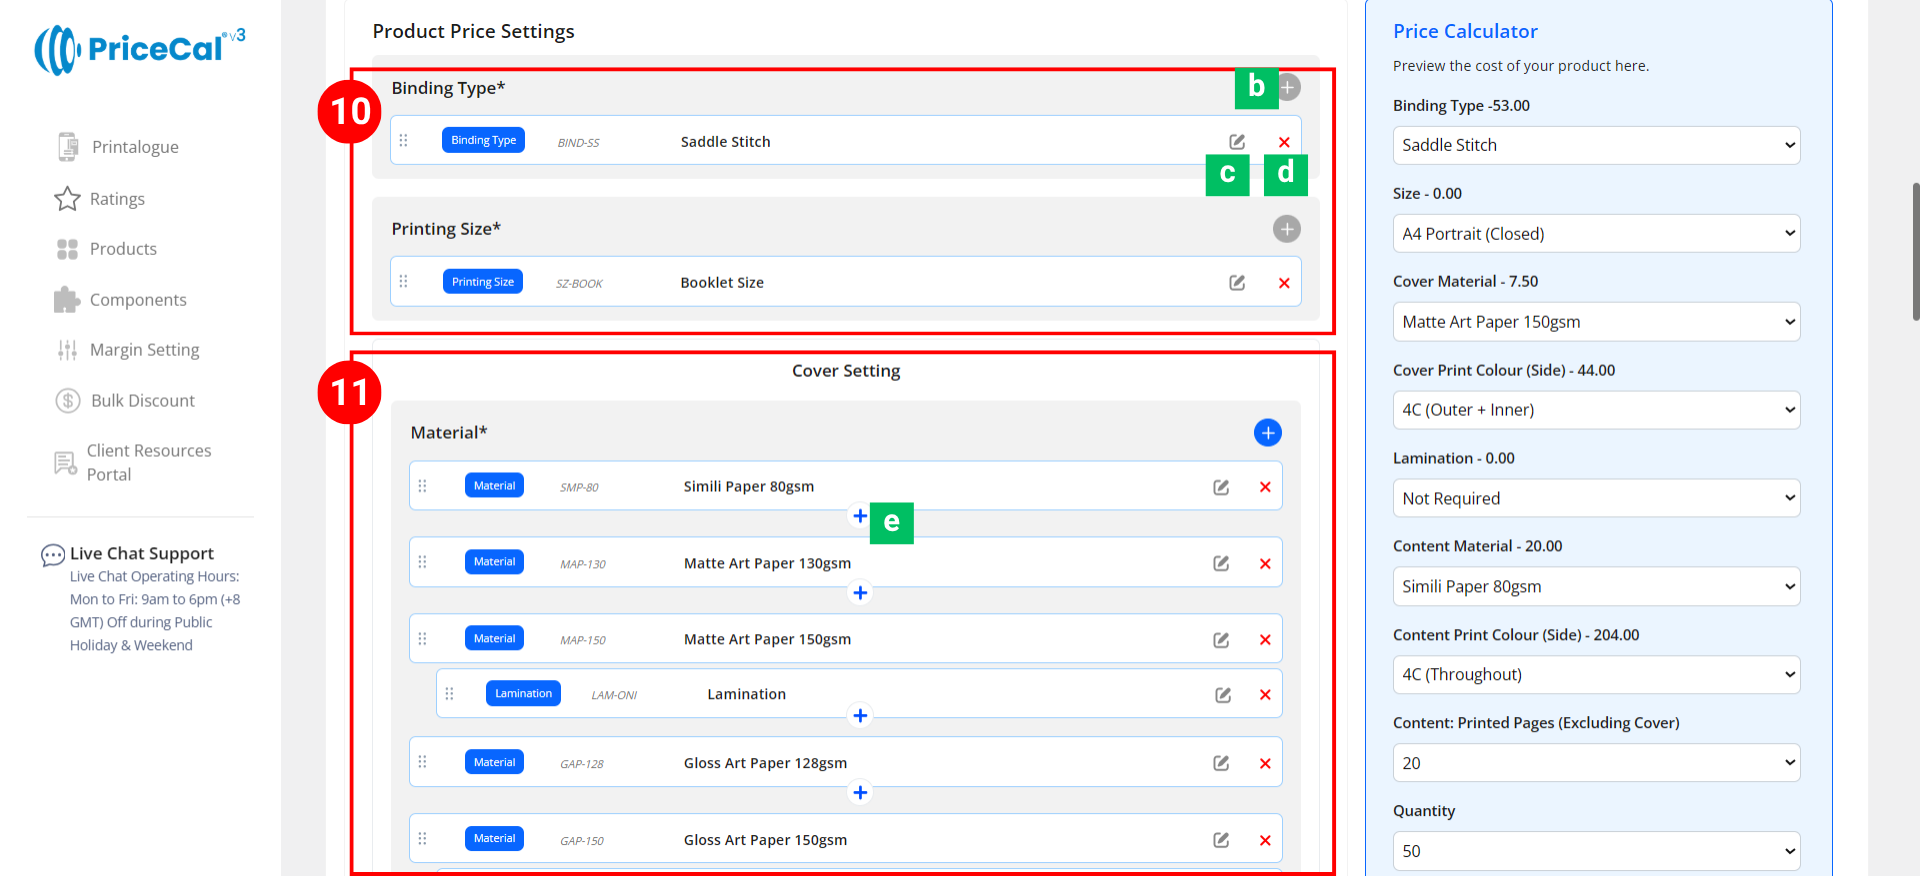
Task: Delete the Lamination sub-item
Action: [1265, 695]
